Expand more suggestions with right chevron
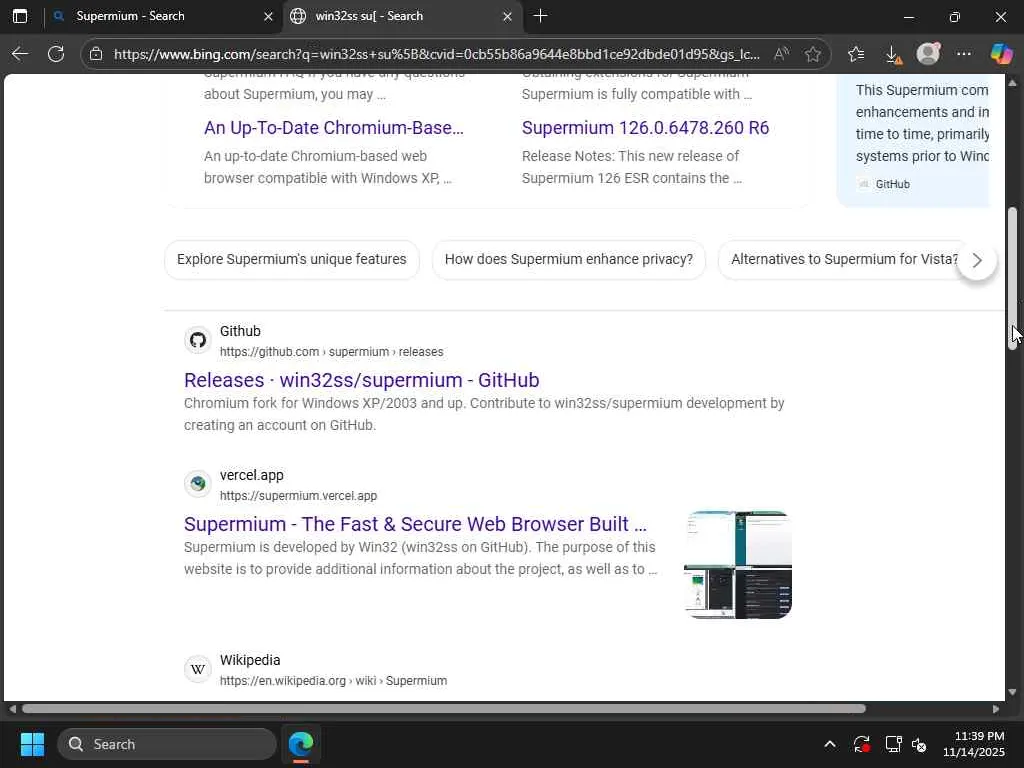The height and width of the screenshot is (768, 1024). [977, 261]
